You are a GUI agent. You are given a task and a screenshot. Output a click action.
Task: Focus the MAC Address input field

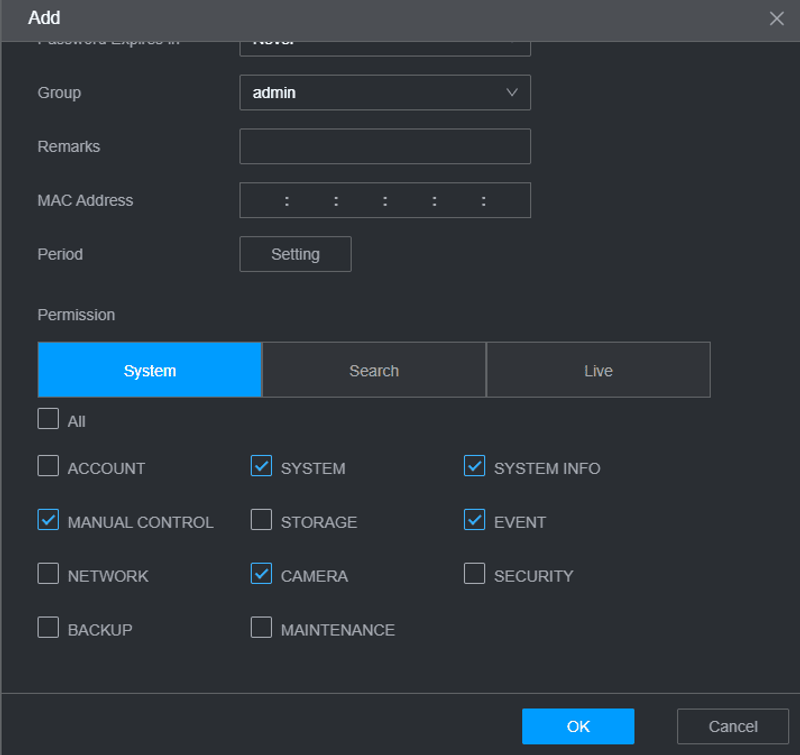tap(385, 200)
